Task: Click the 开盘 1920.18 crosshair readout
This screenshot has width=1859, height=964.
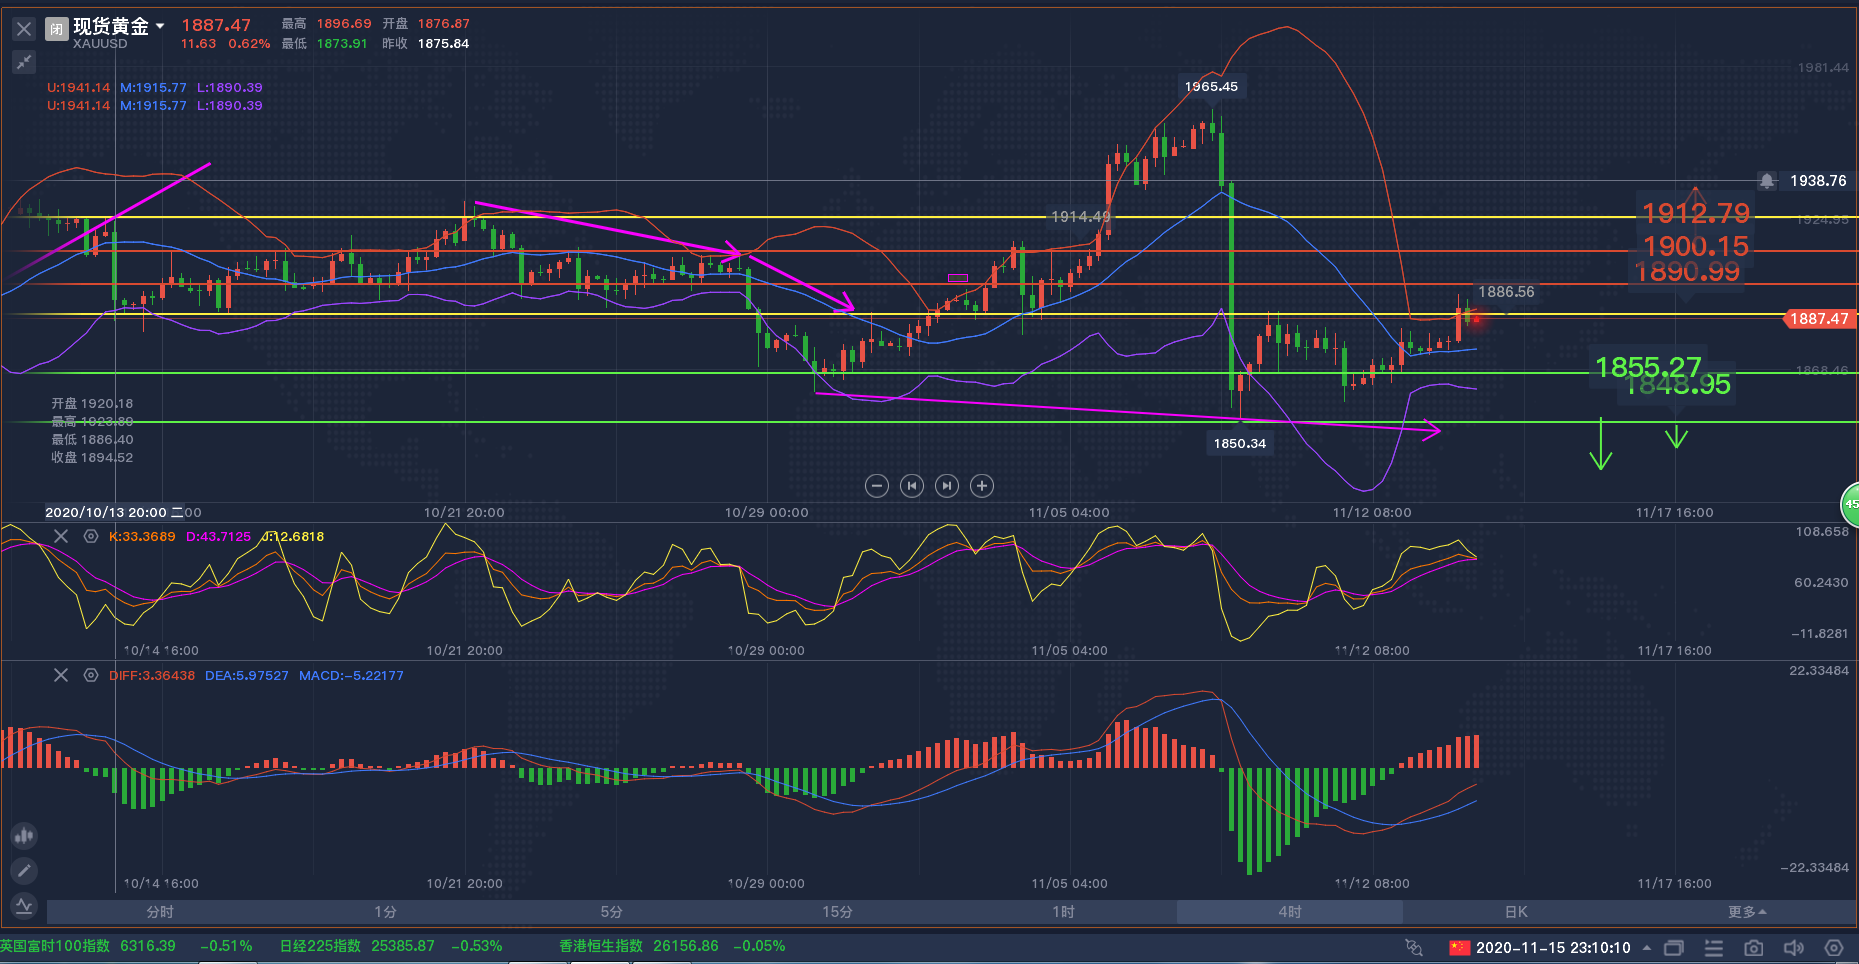Action: pos(92,404)
